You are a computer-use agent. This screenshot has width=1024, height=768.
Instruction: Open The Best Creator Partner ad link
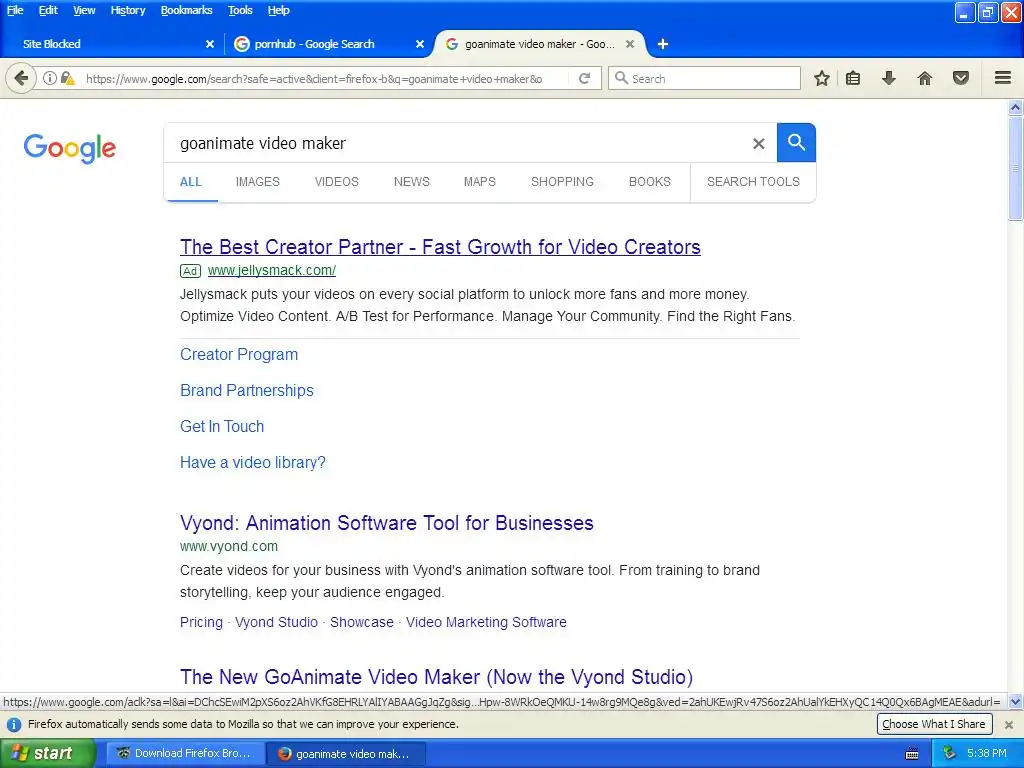tap(440, 247)
